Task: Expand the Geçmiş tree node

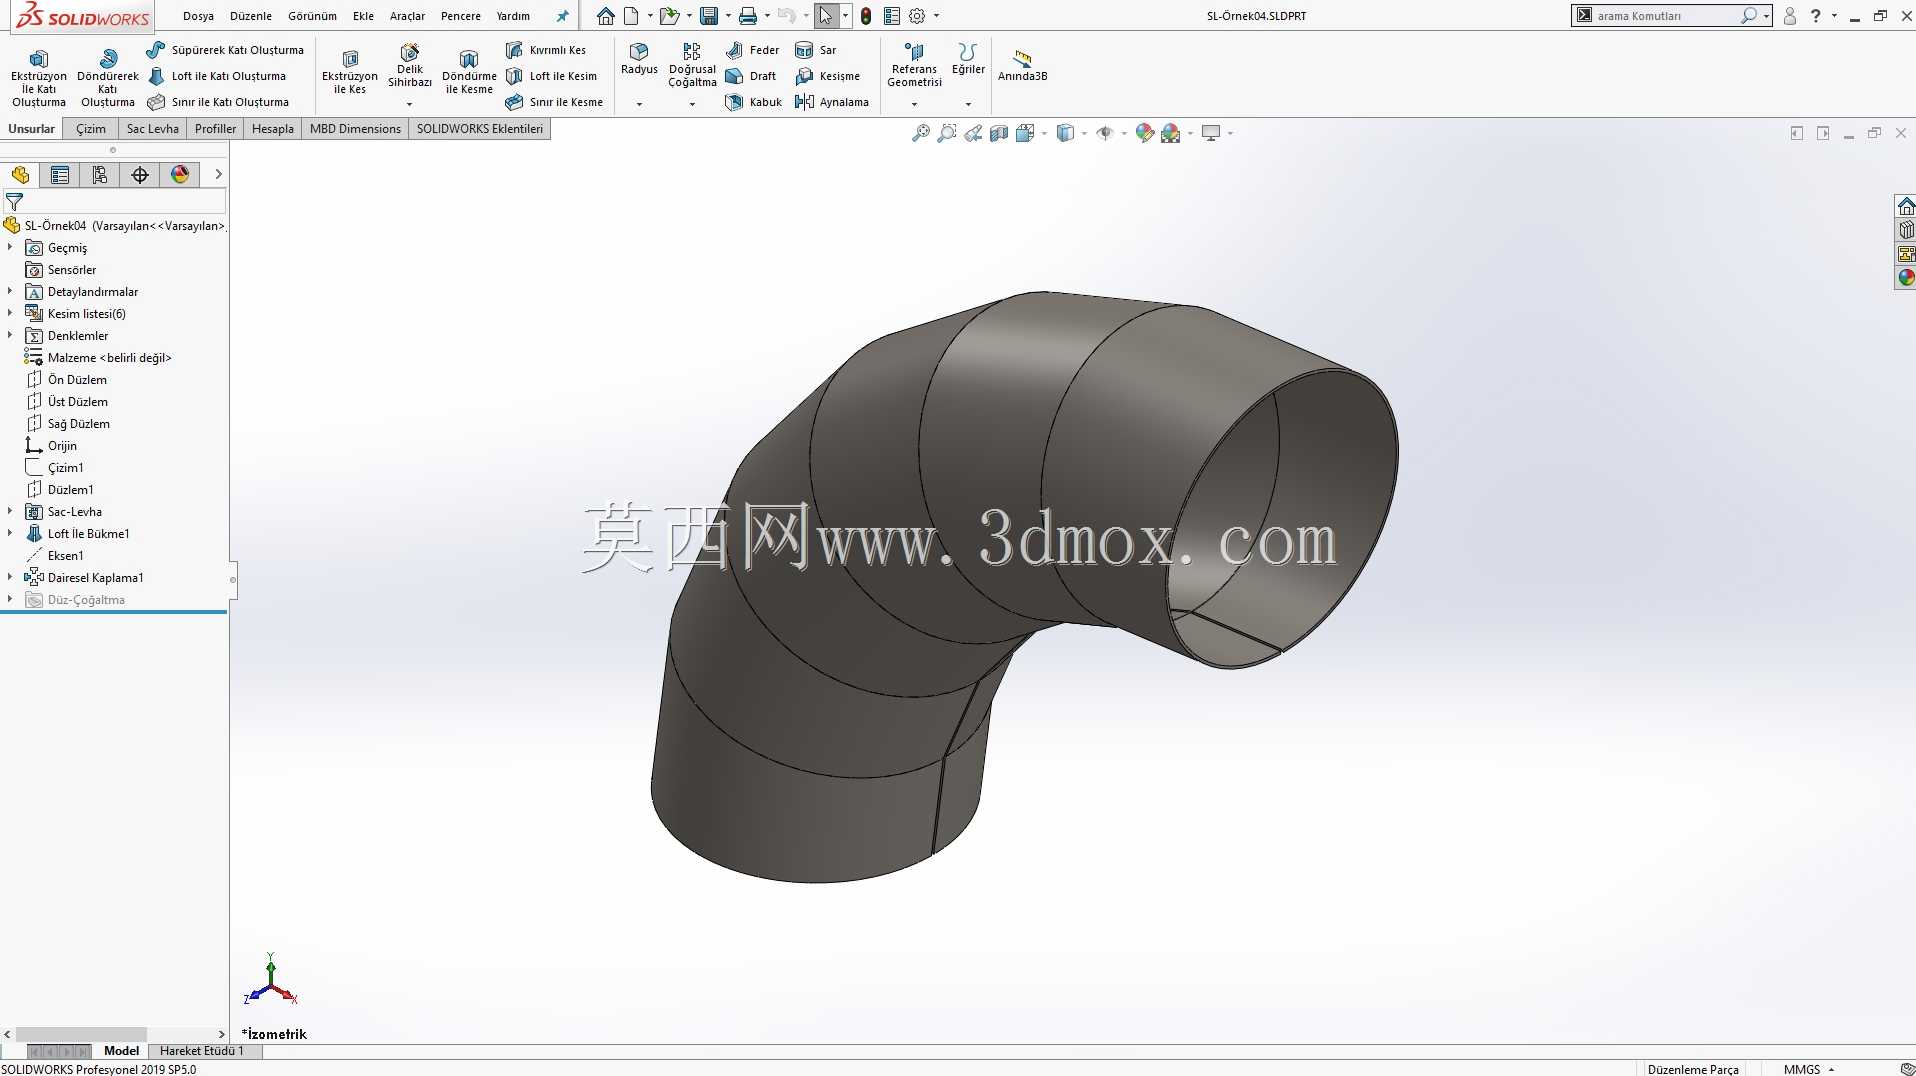Action: pyautogui.click(x=10, y=247)
